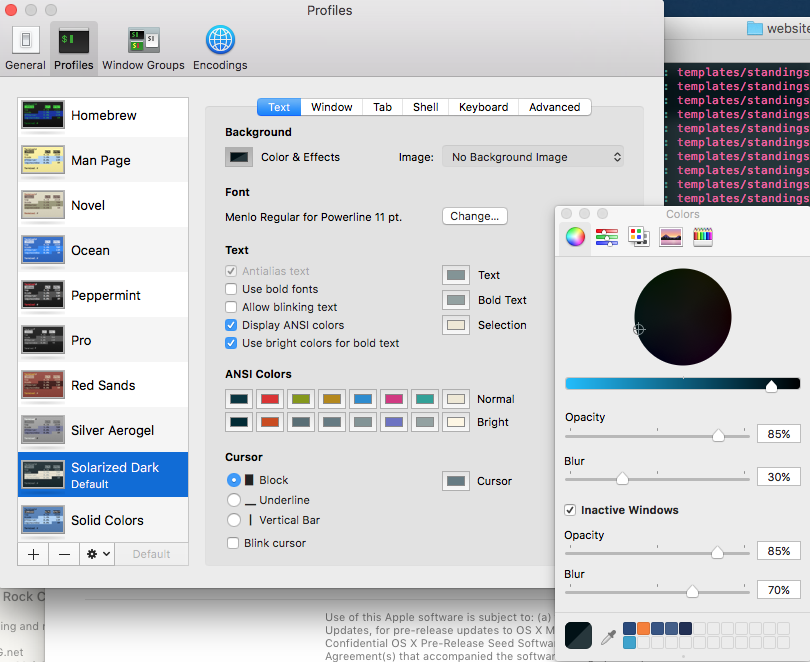Click the current color preview swatch
The width and height of the screenshot is (810, 662).
tap(578, 635)
